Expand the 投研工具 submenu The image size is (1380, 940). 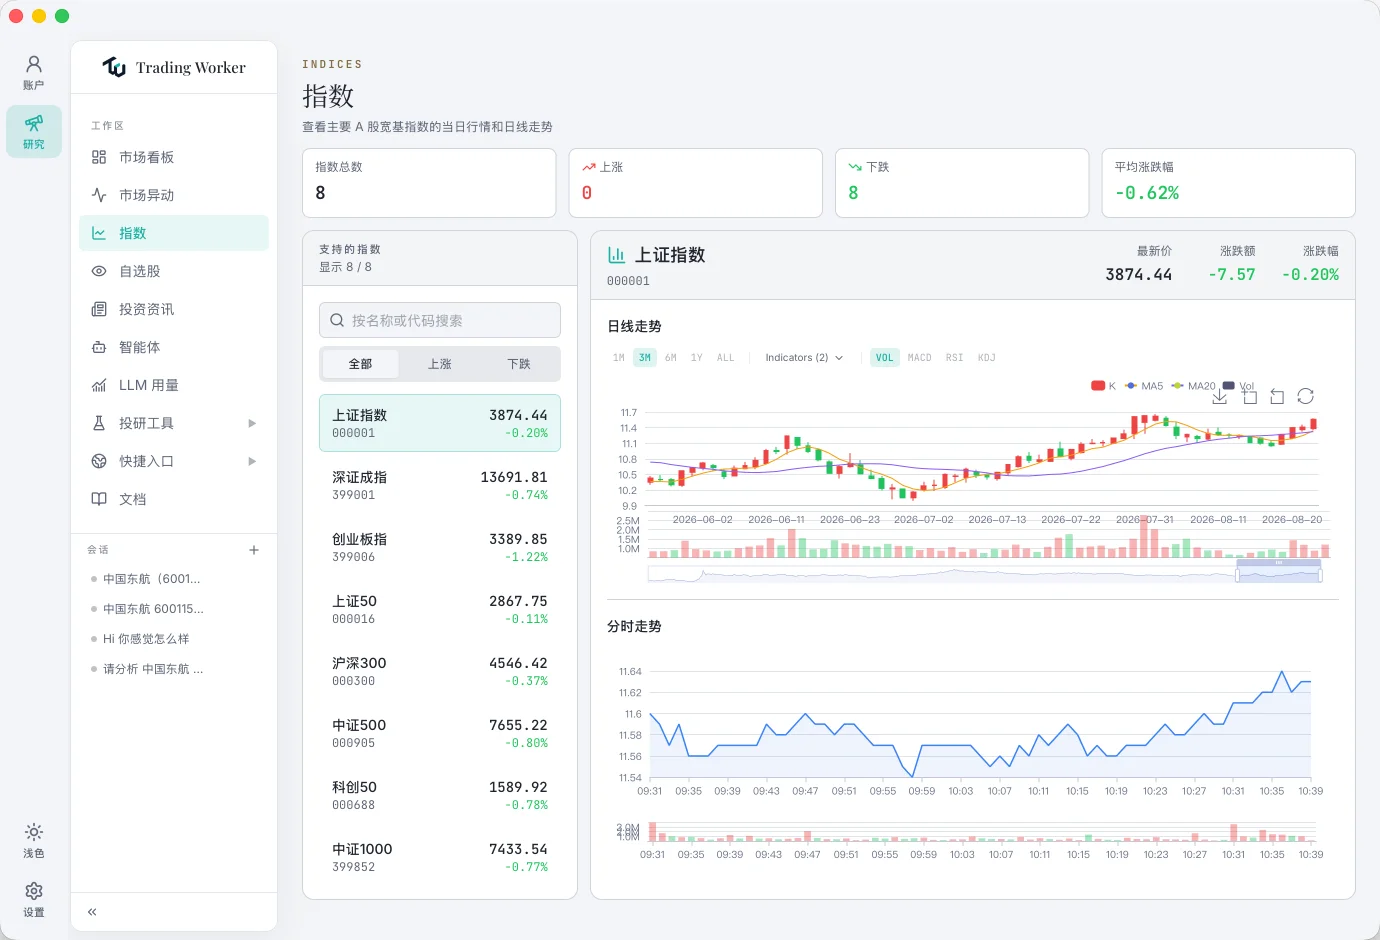(174, 423)
